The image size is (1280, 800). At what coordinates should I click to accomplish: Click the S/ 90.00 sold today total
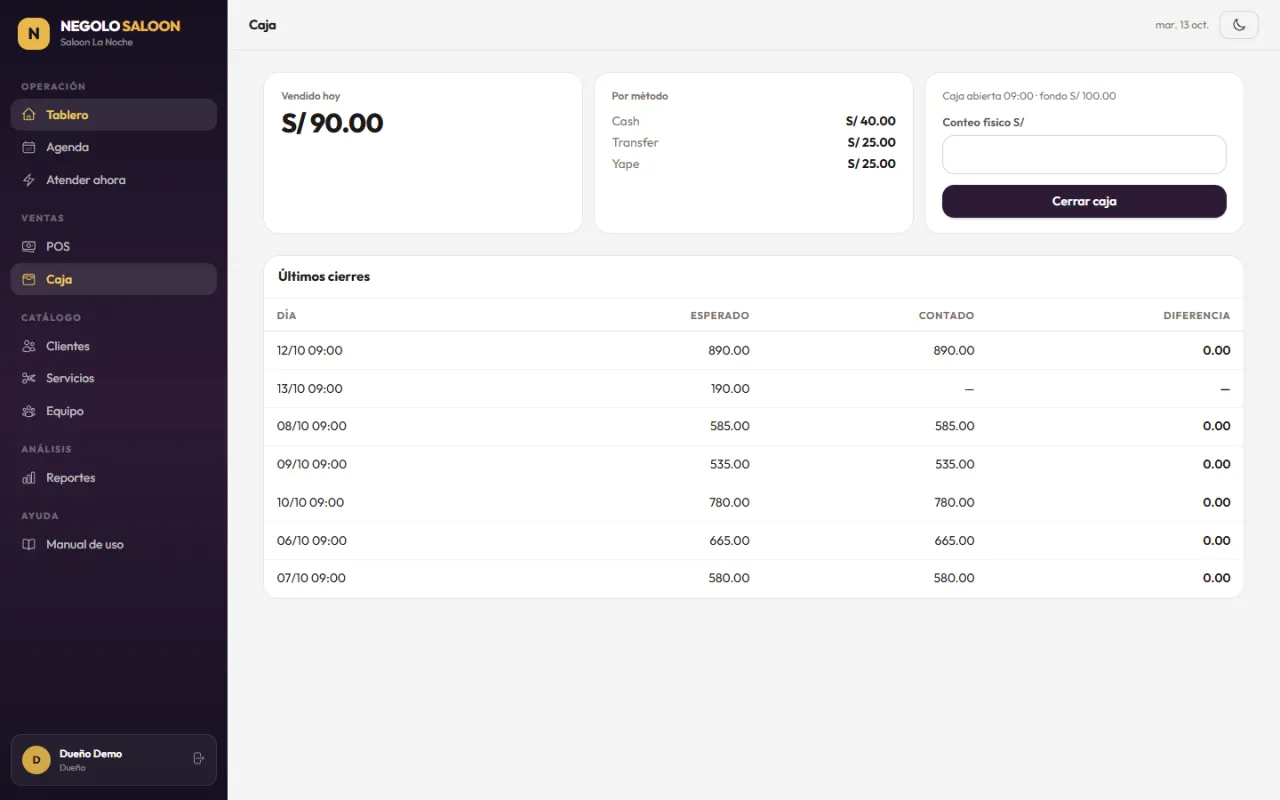pyautogui.click(x=332, y=123)
